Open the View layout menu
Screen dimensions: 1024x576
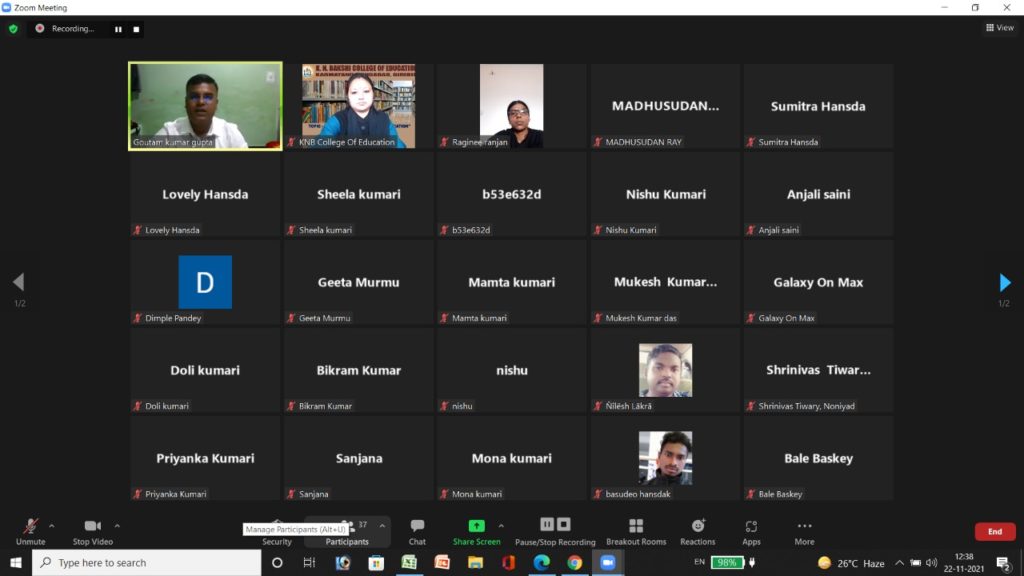pos(1000,27)
